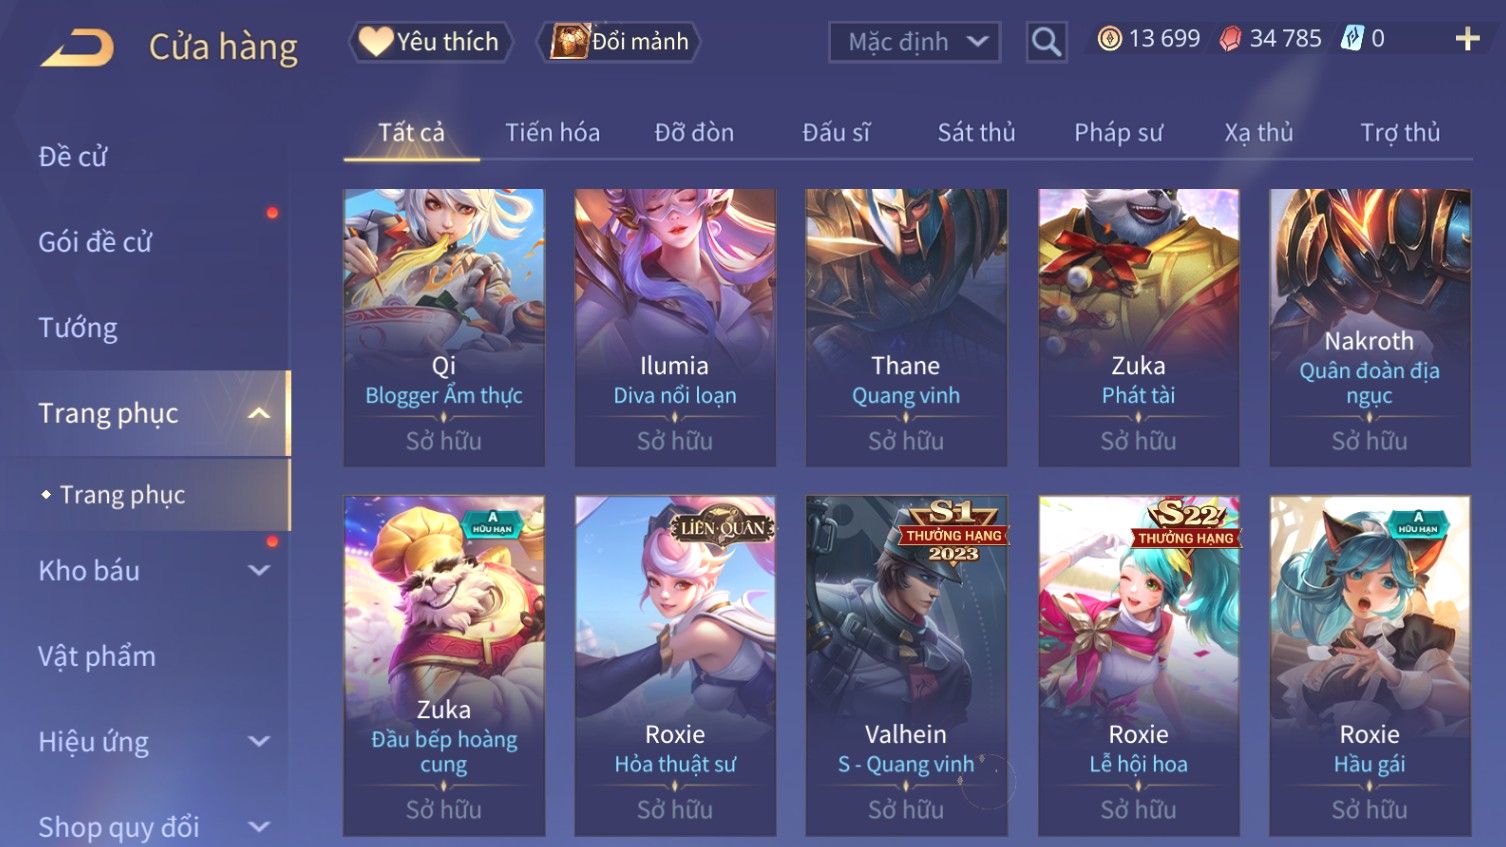Open Gói đề cử in sidebar

[95, 242]
